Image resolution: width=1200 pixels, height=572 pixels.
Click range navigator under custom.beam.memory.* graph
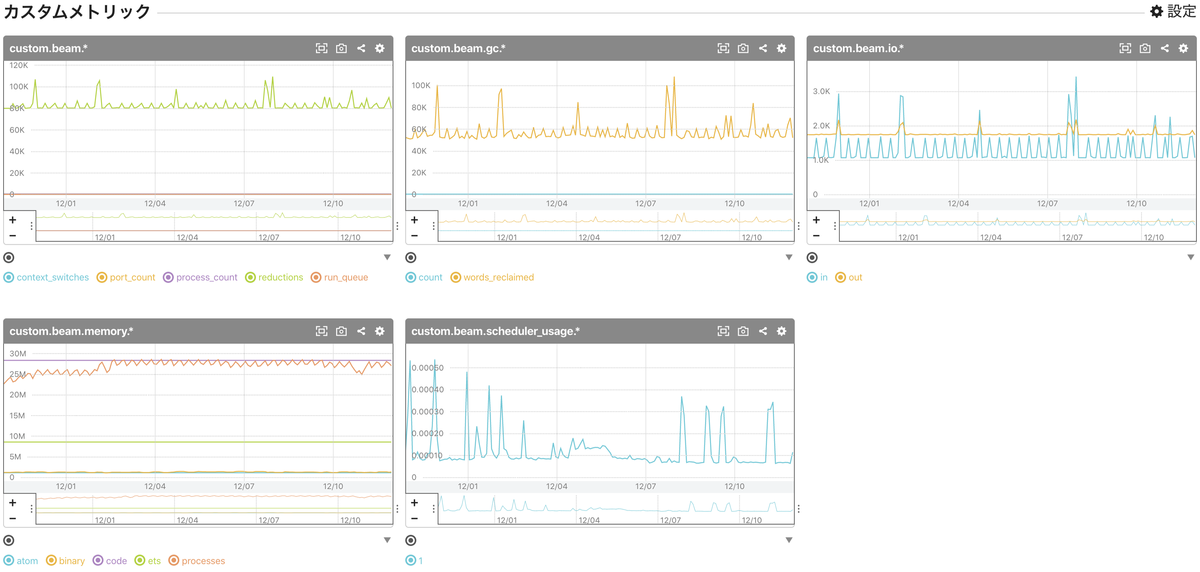pyautogui.click(x=214, y=509)
